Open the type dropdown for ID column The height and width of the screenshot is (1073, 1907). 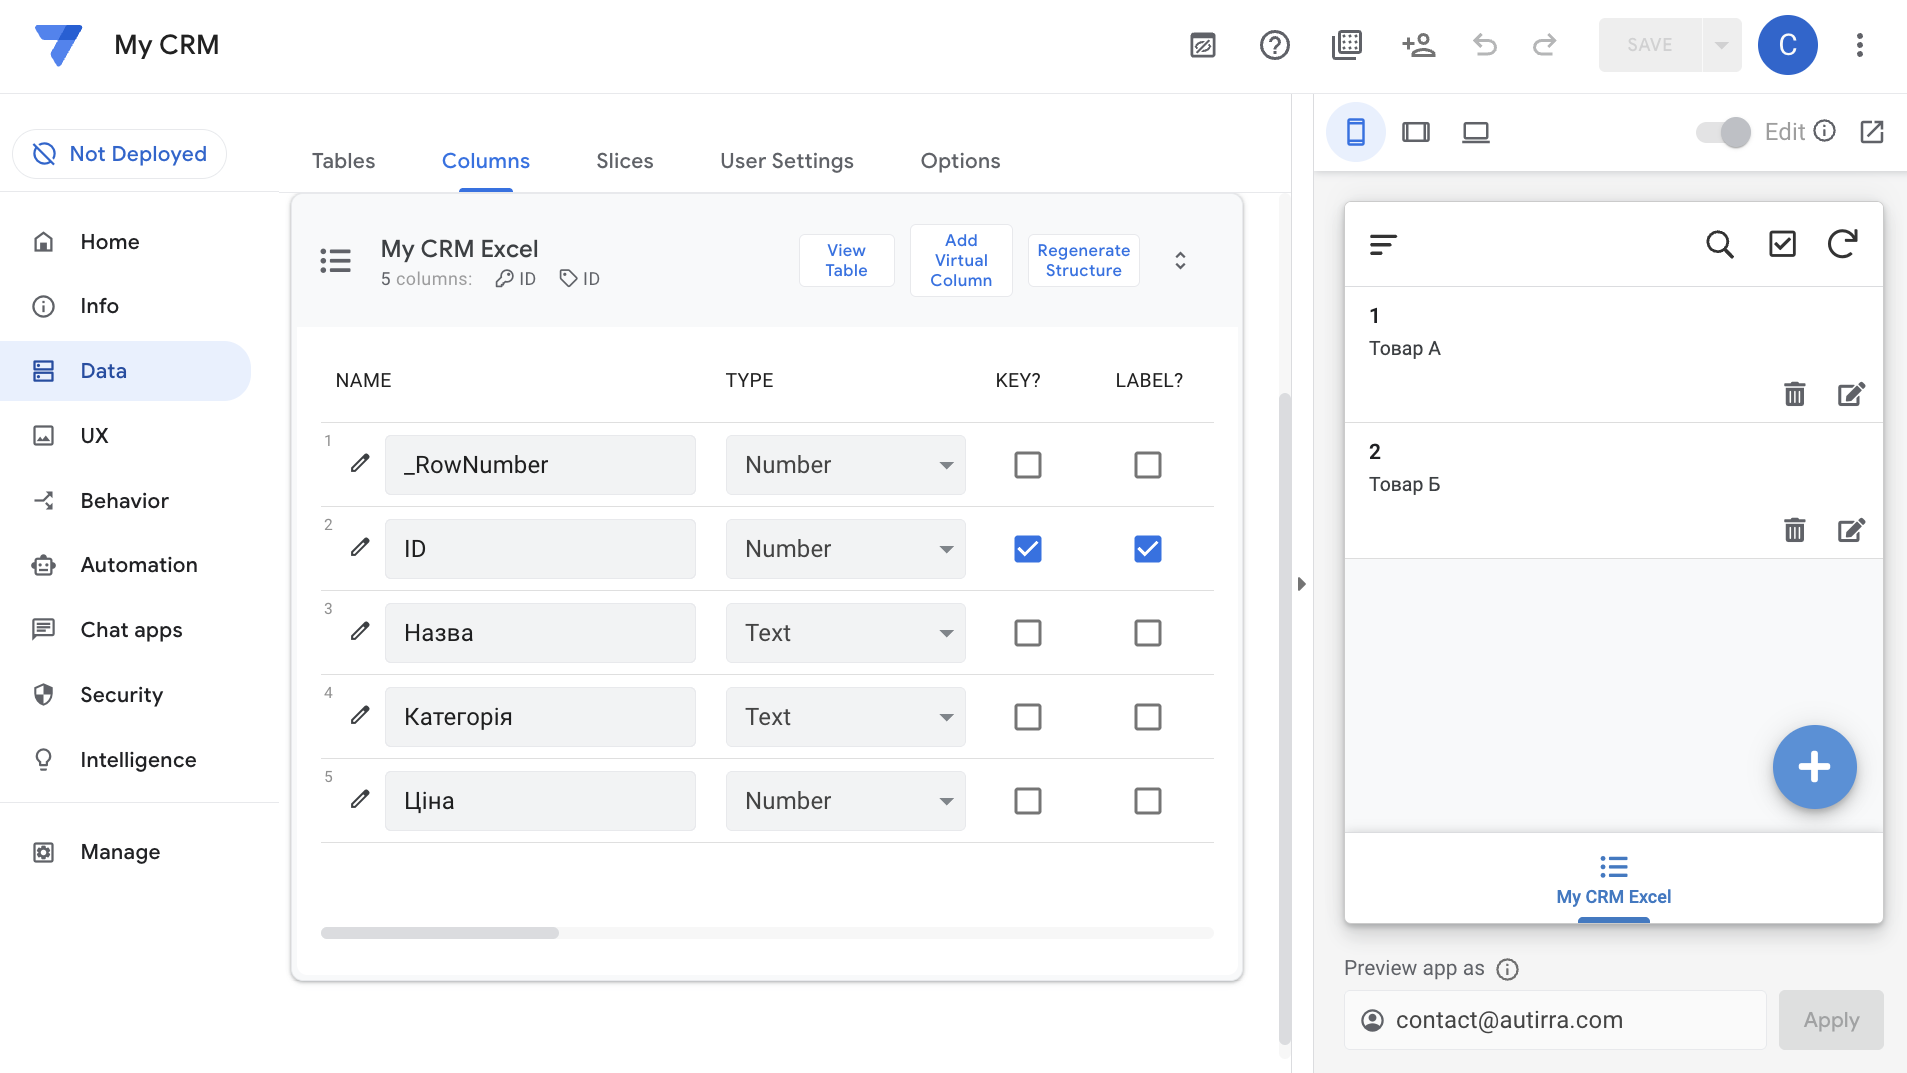[845, 548]
